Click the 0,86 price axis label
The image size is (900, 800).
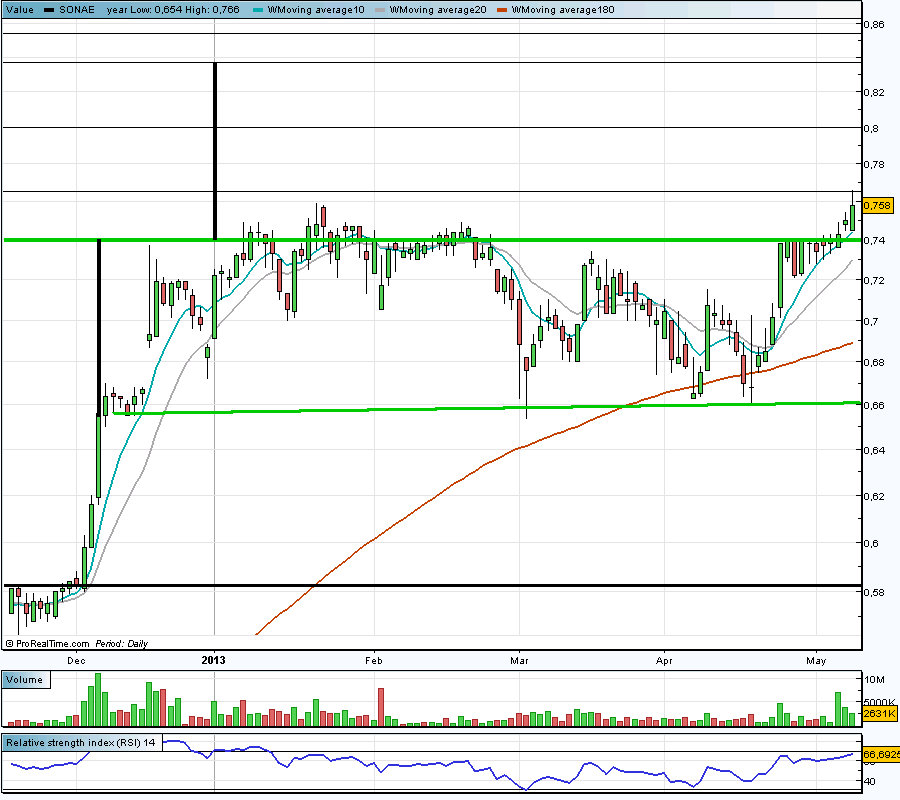tap(874, 24)
